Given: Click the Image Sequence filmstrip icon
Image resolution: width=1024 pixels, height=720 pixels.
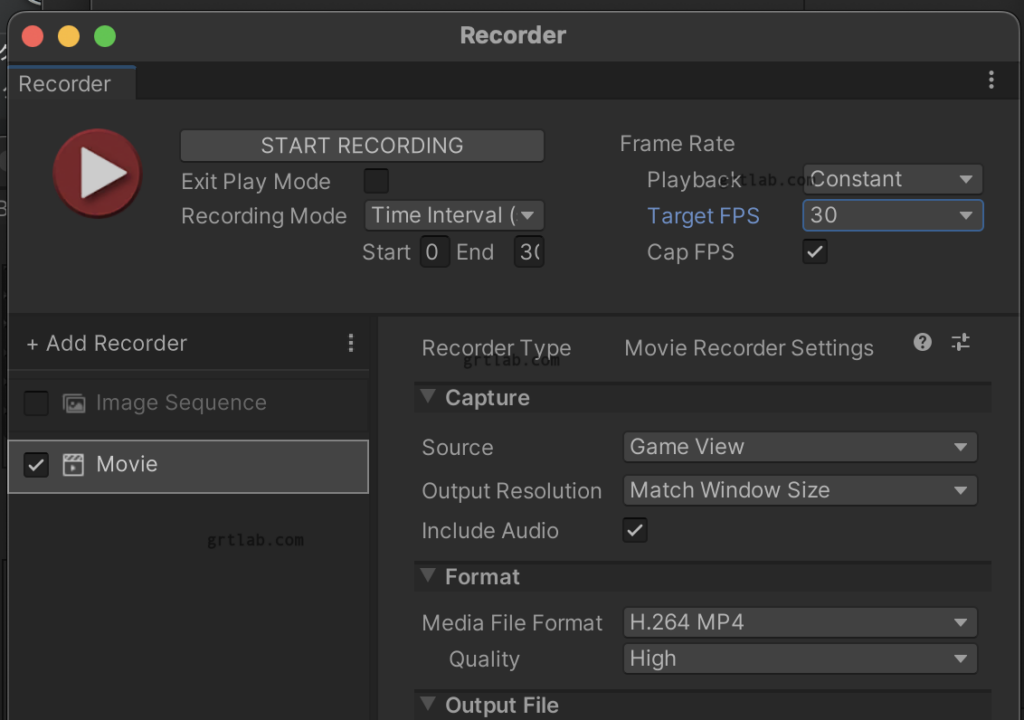Looking at the screenshot, I should (73, 403).
